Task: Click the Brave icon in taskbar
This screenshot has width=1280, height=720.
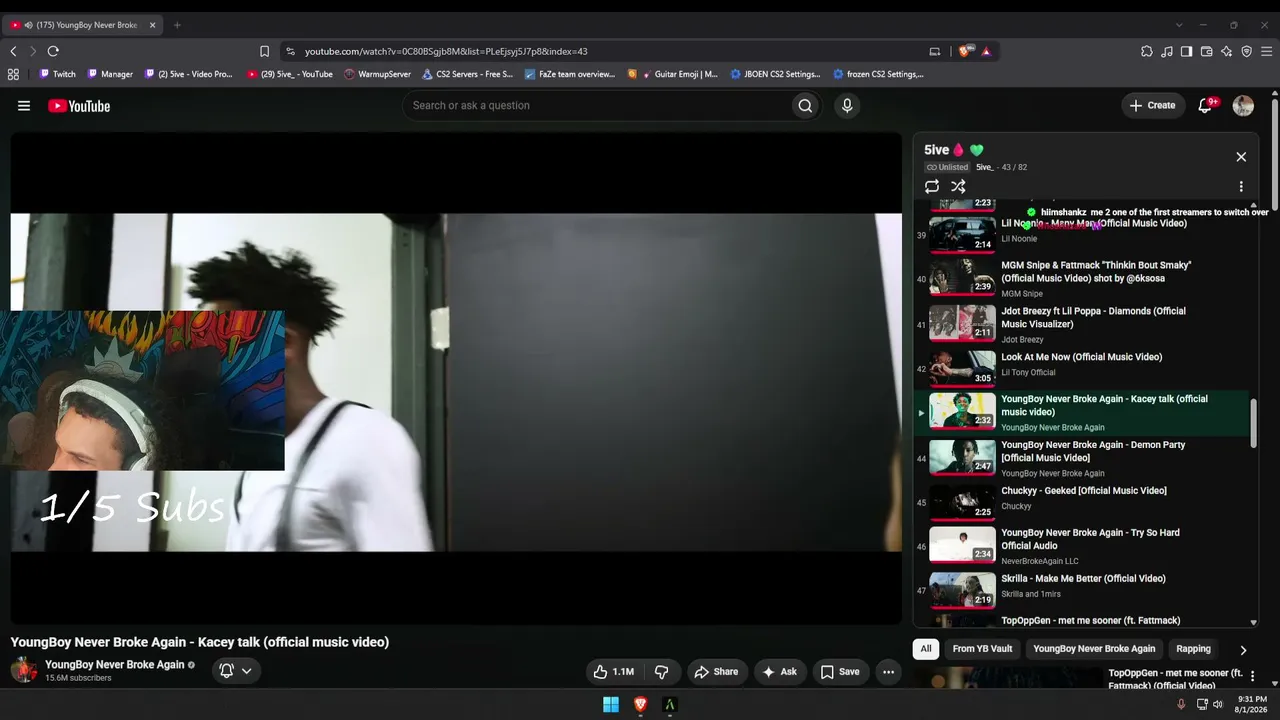Action: 640,705
